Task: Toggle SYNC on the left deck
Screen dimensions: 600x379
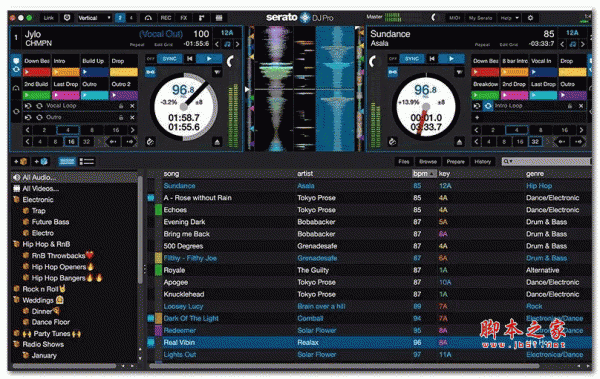Action: [170, 59]
